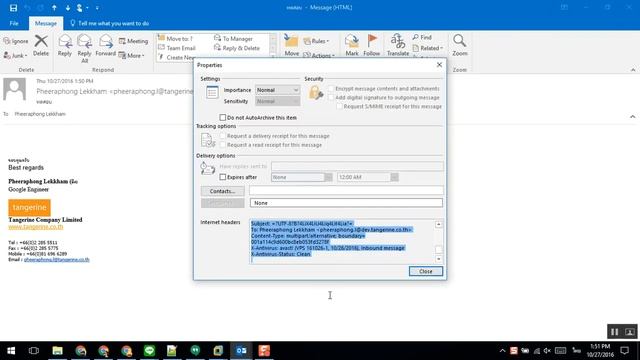Click the volume icon in system tray

coord(547,351)
